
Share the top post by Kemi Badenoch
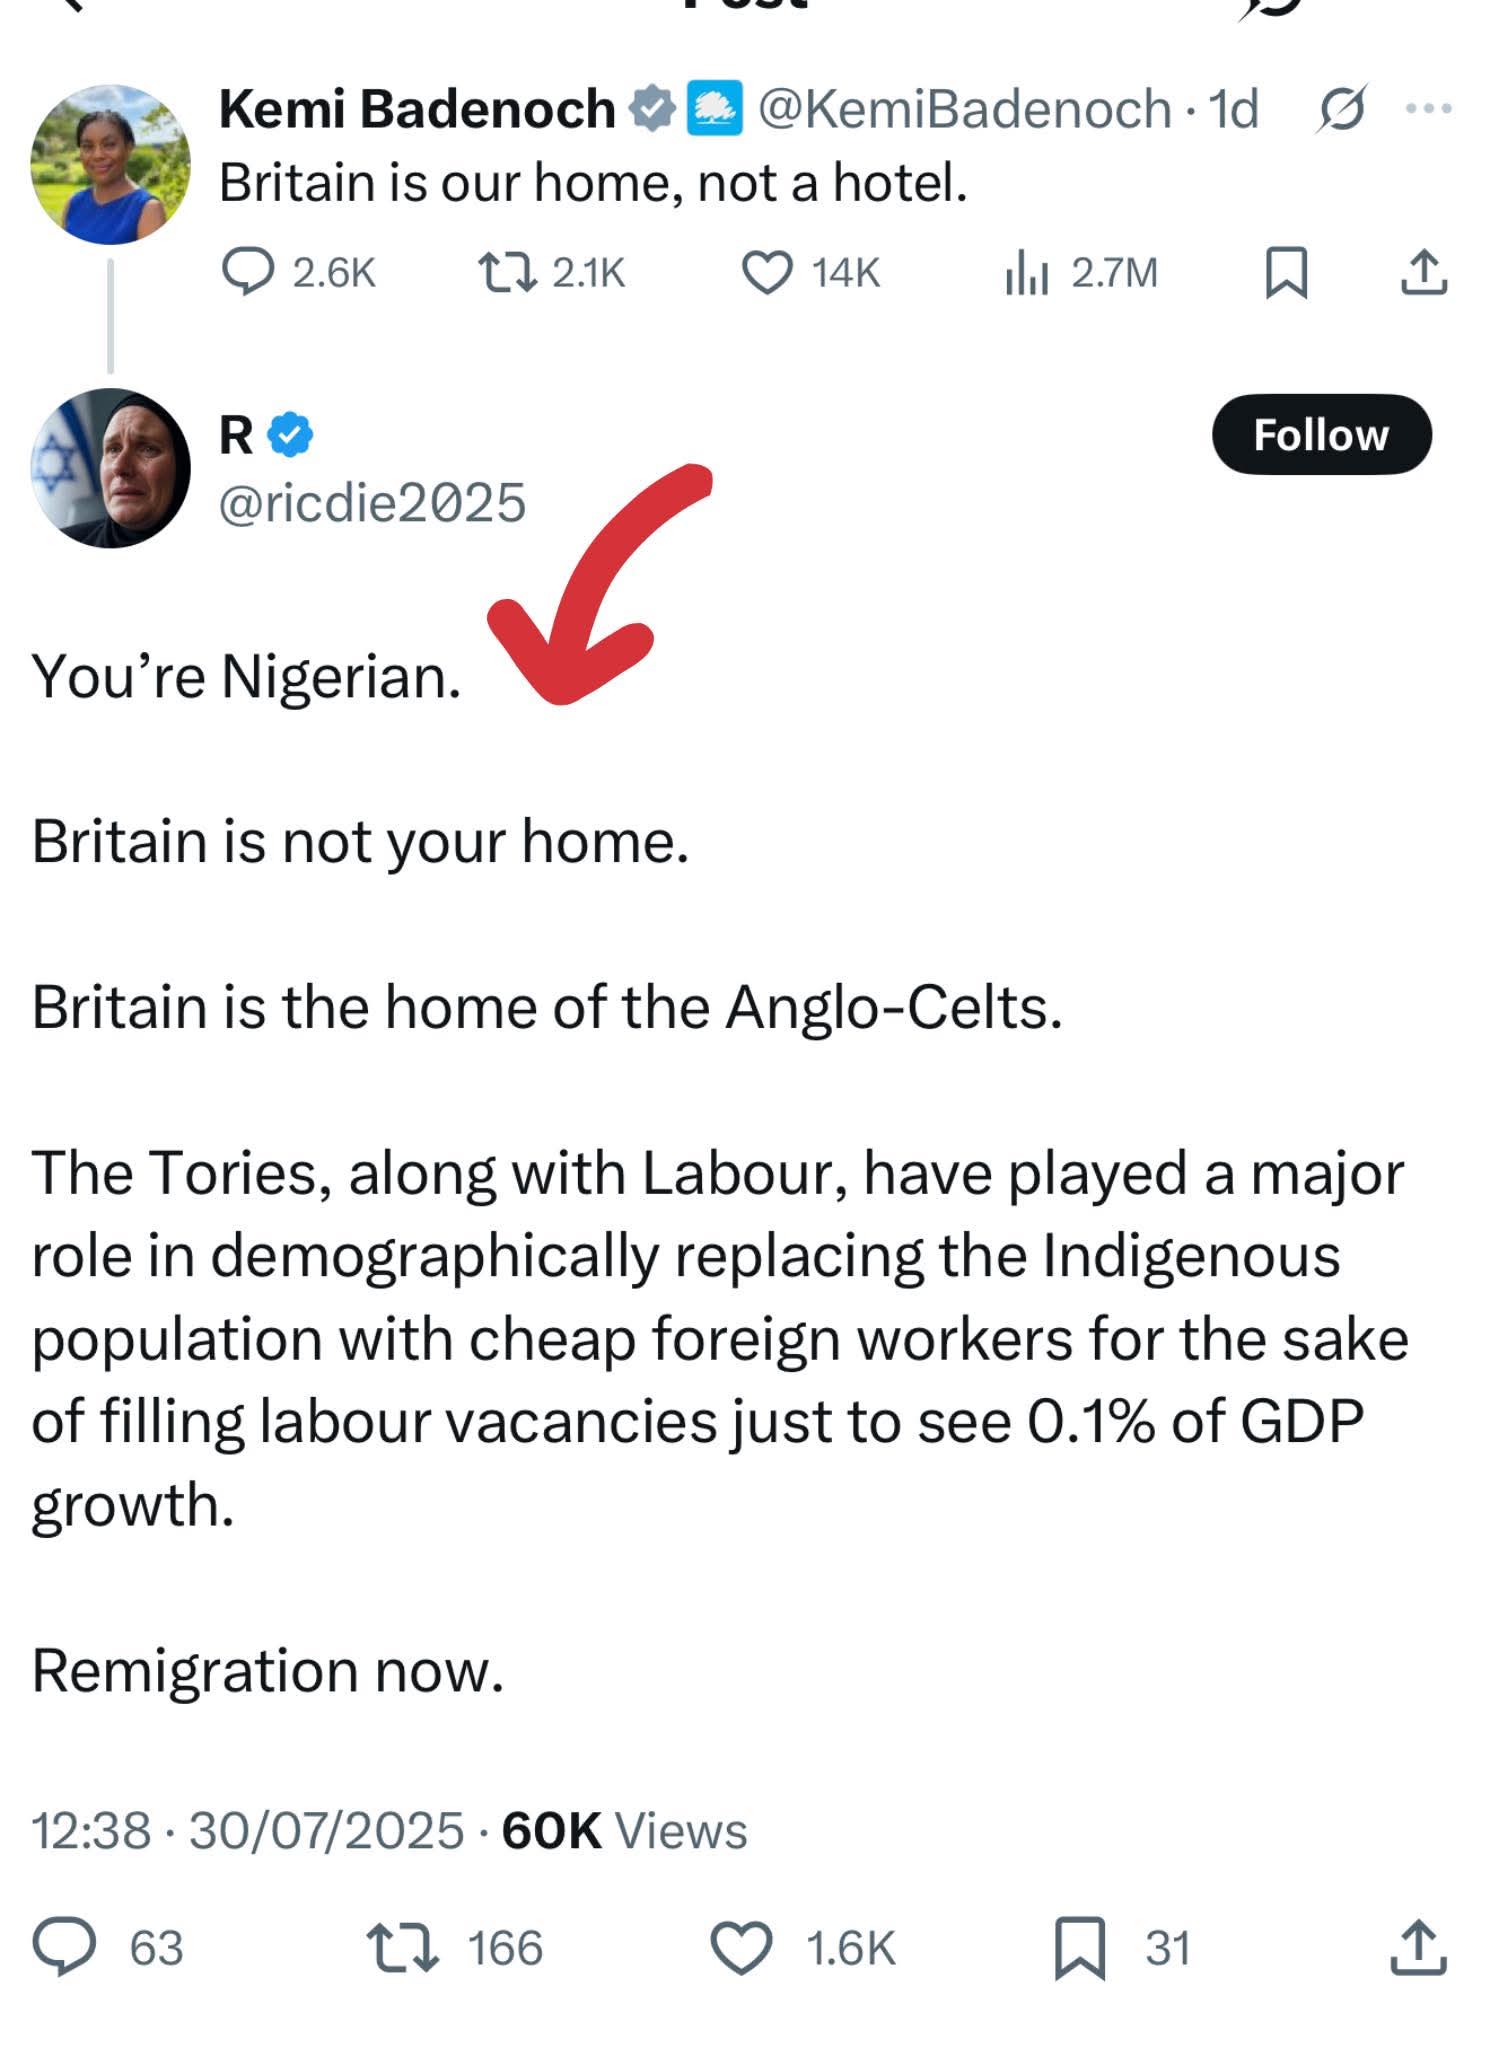coord(1424,272)
